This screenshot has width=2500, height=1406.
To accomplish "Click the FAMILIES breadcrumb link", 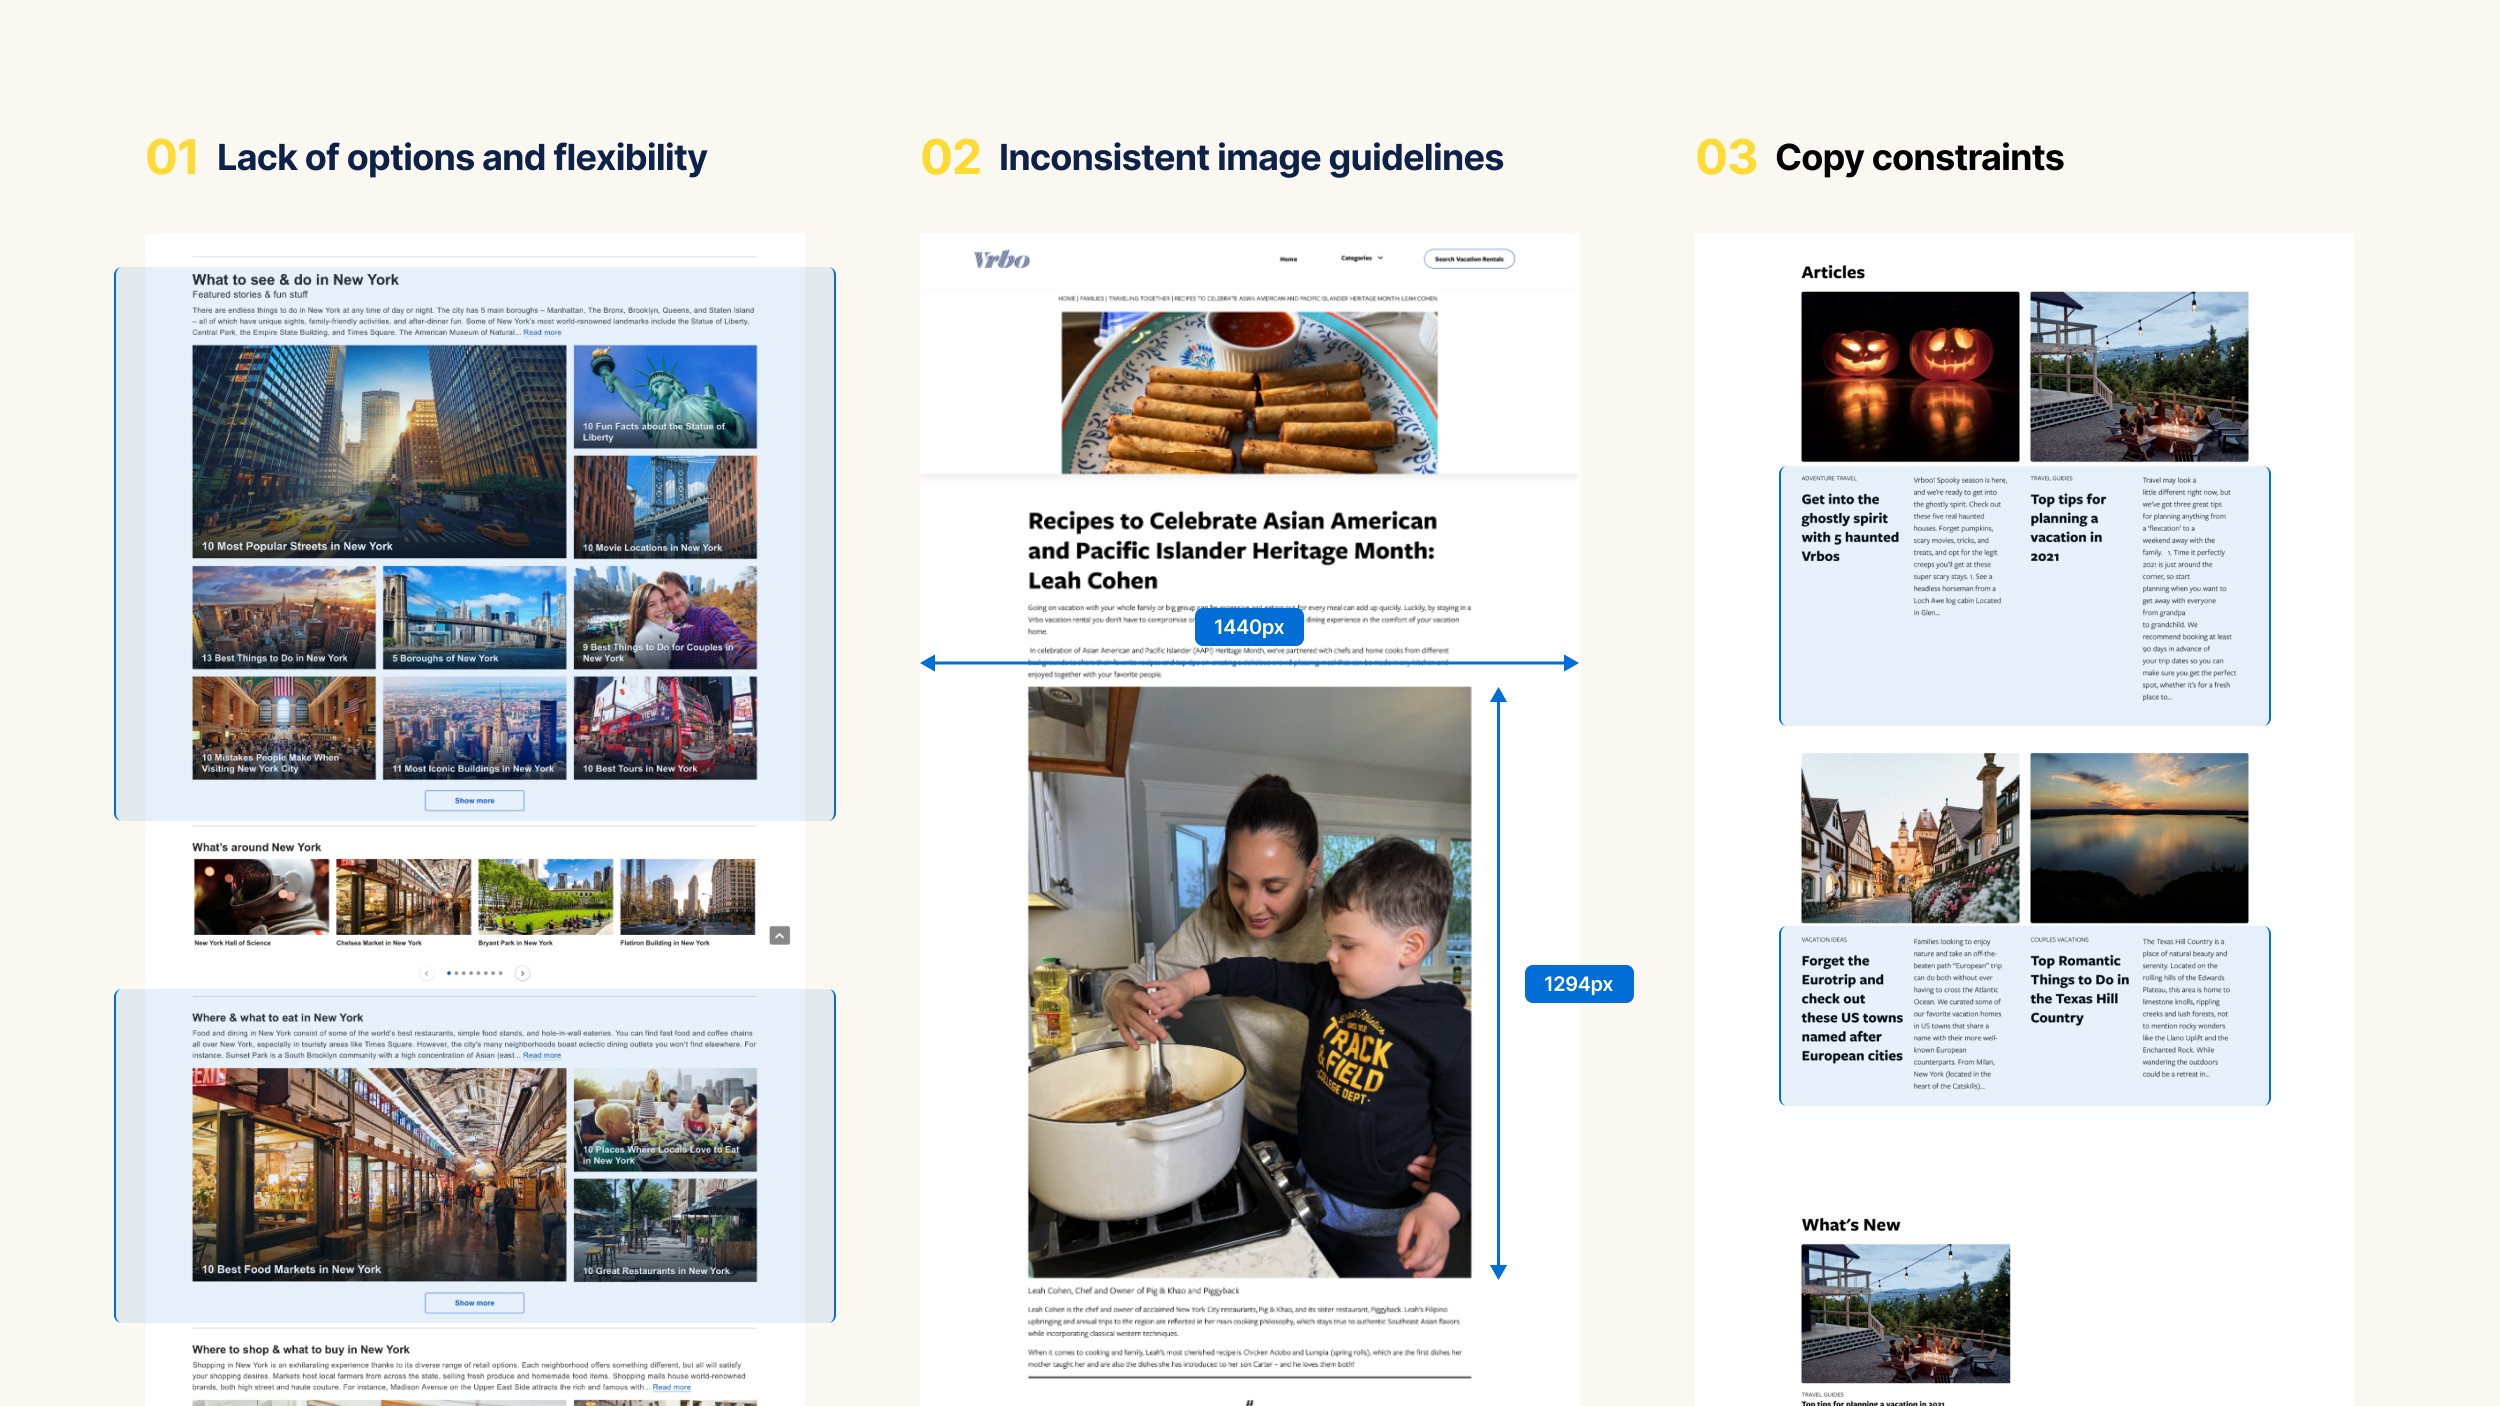I will (1092, 299).
